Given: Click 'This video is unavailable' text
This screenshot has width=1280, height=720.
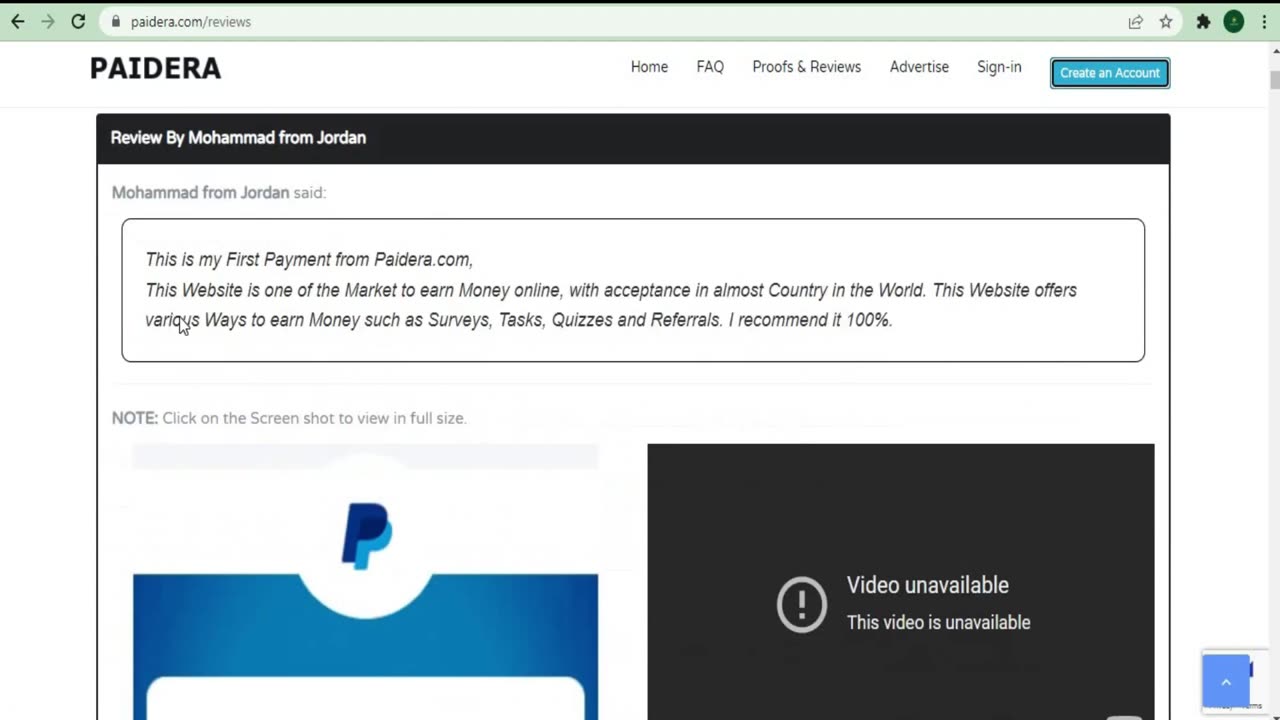Looking at the screenshot, I should (938, 622).
